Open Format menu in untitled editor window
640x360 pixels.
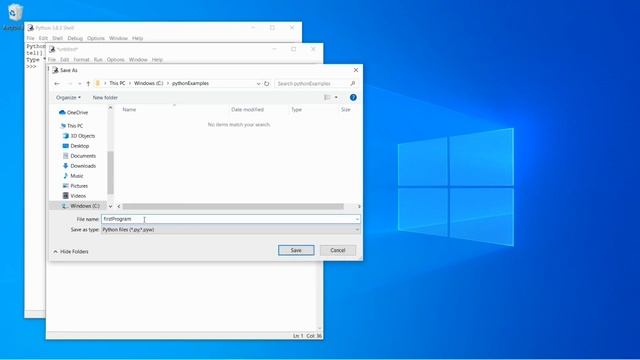point(81,60)
